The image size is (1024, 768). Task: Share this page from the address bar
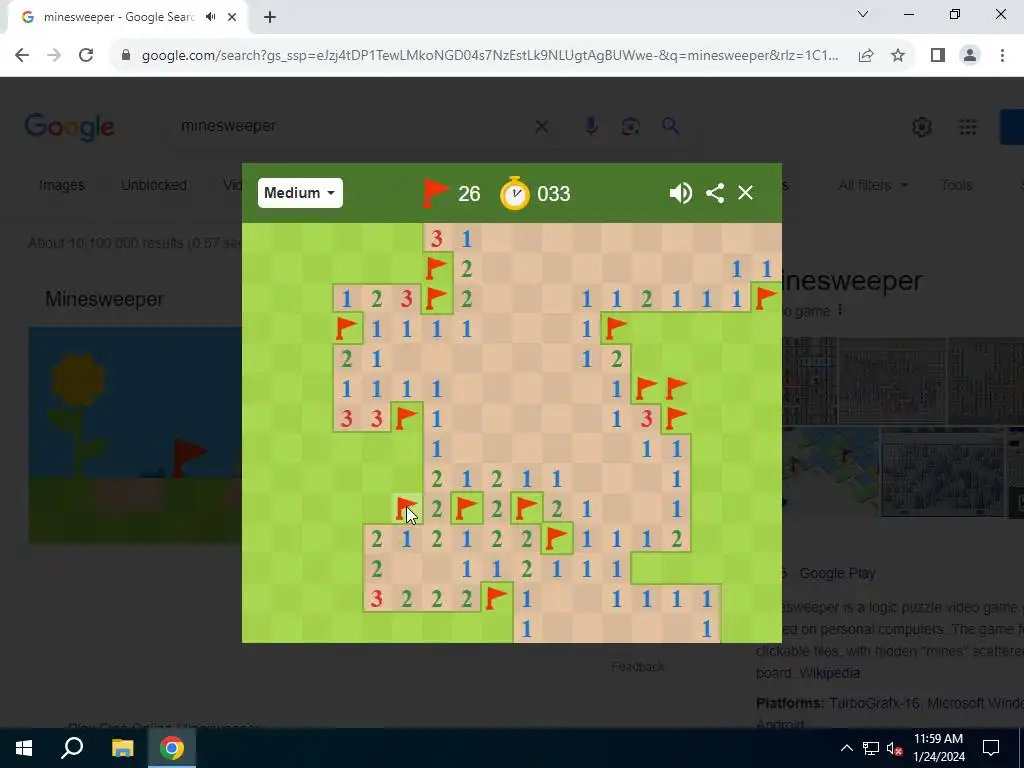pos(866,56)
